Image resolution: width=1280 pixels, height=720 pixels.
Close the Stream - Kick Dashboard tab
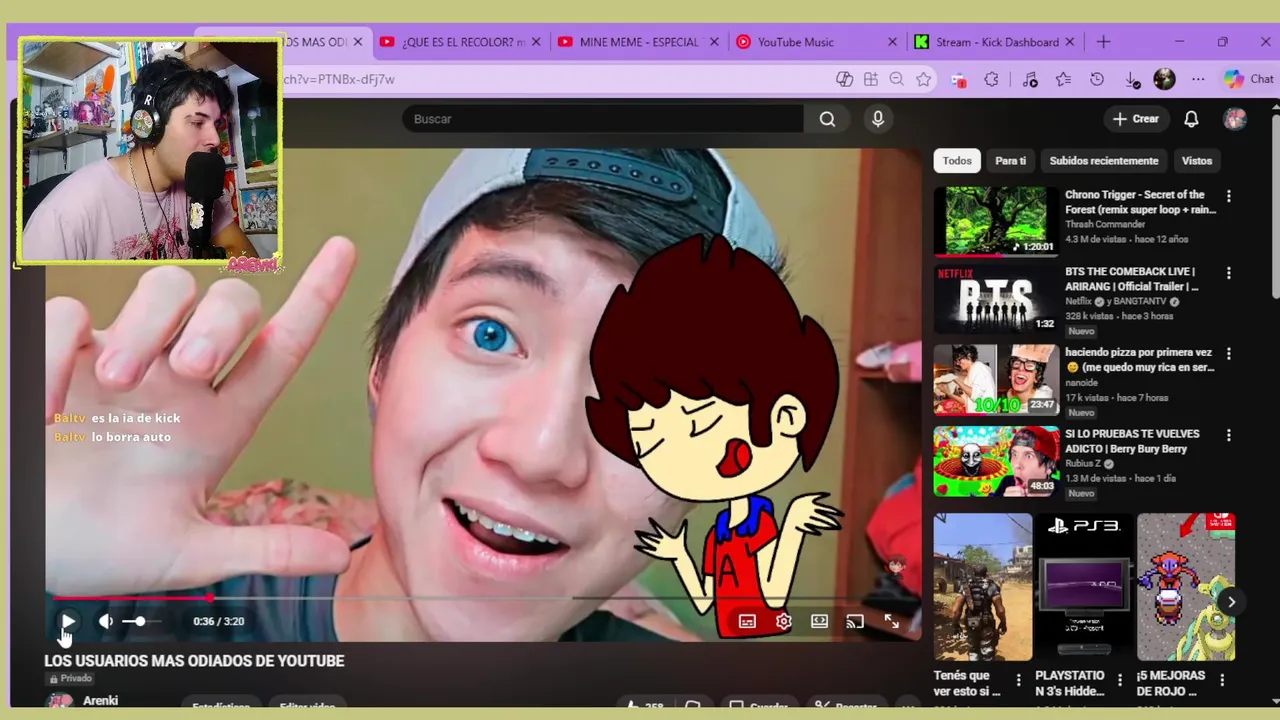[x=1070, y=42]
